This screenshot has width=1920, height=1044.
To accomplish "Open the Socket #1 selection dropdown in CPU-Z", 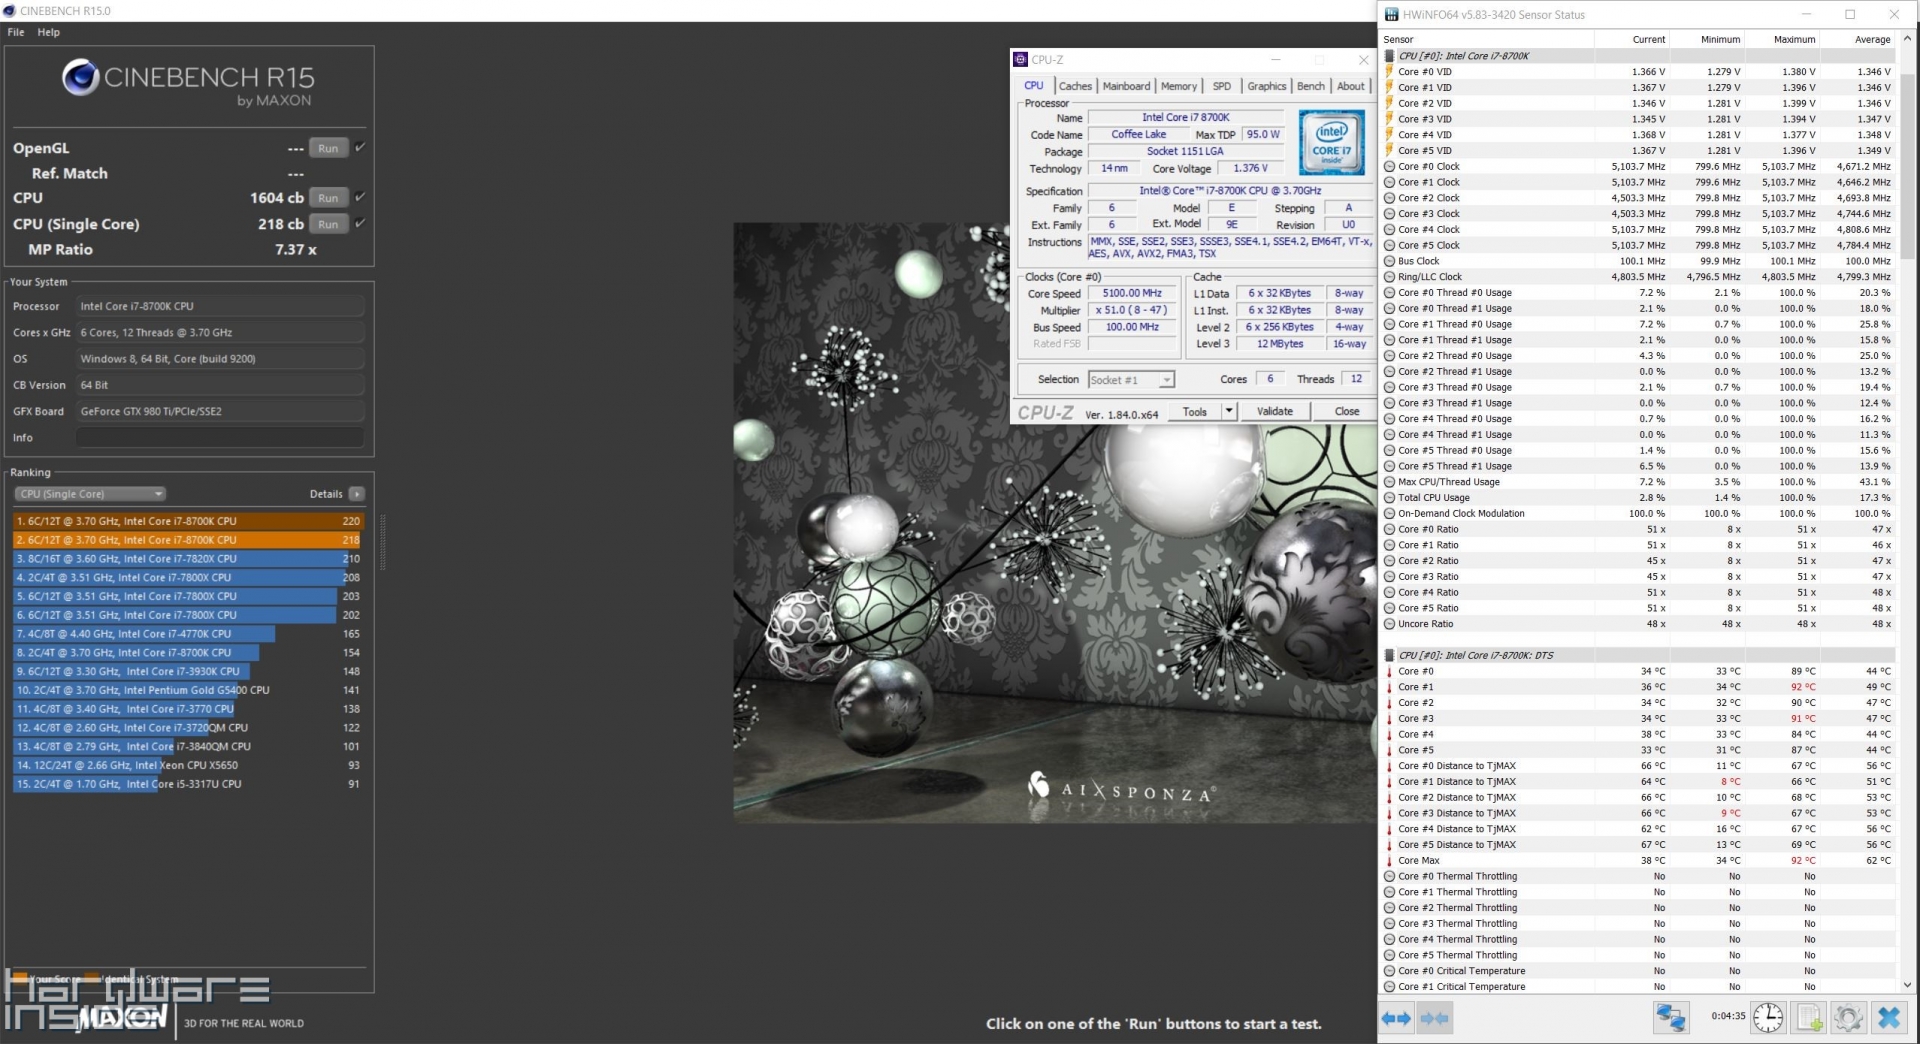I will coord(1131,380).
